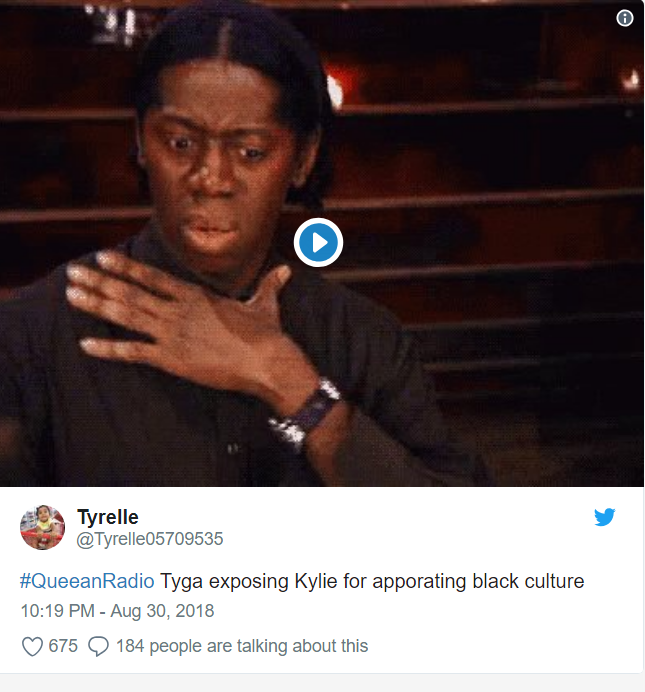Click the Aug 30, 2018 date text
The height and width of the screenshot is (692, 645).
(162, 611)
